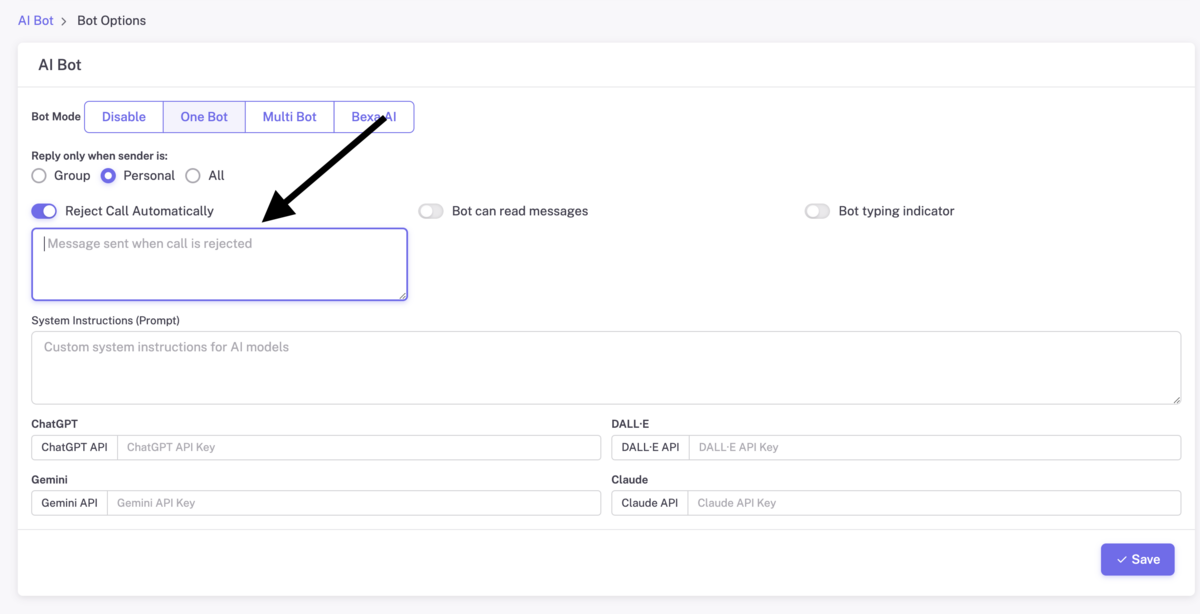
Task: Click the Claude API Key field
Action: (934, 503)
